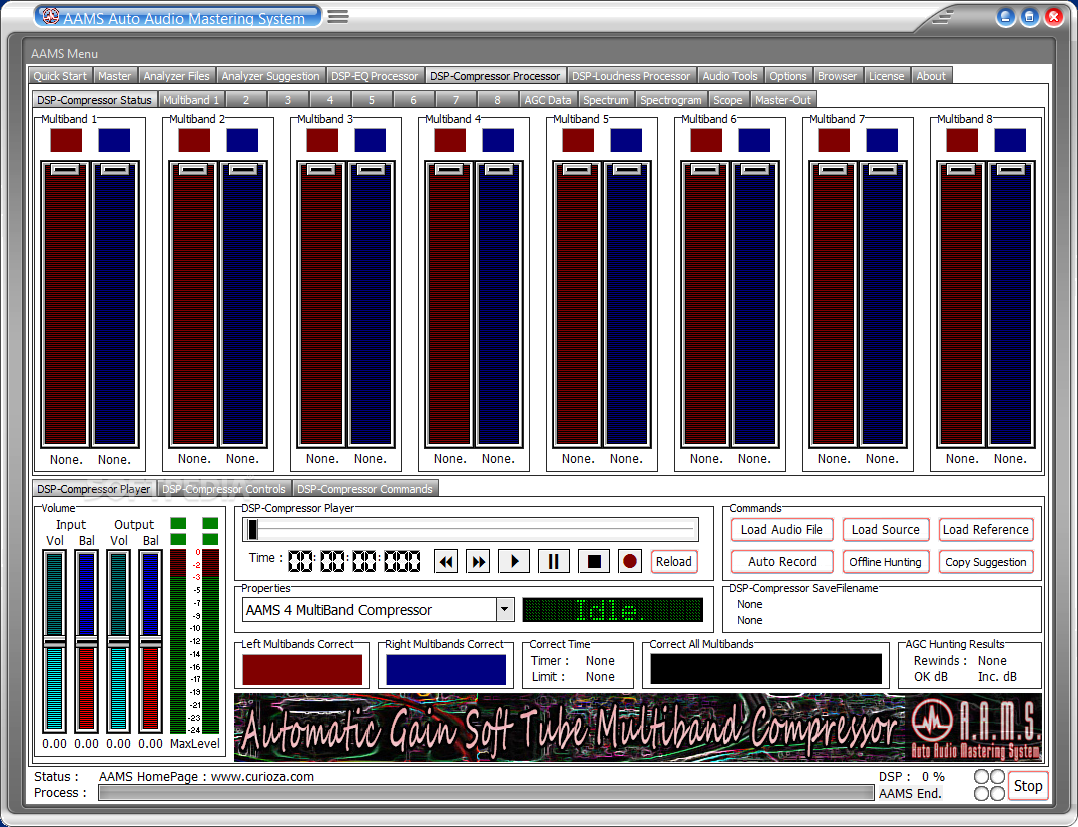Viewport: 1078px width, 827px height.
Task: Click the AAMS Menu label
Action: (64, 54)
